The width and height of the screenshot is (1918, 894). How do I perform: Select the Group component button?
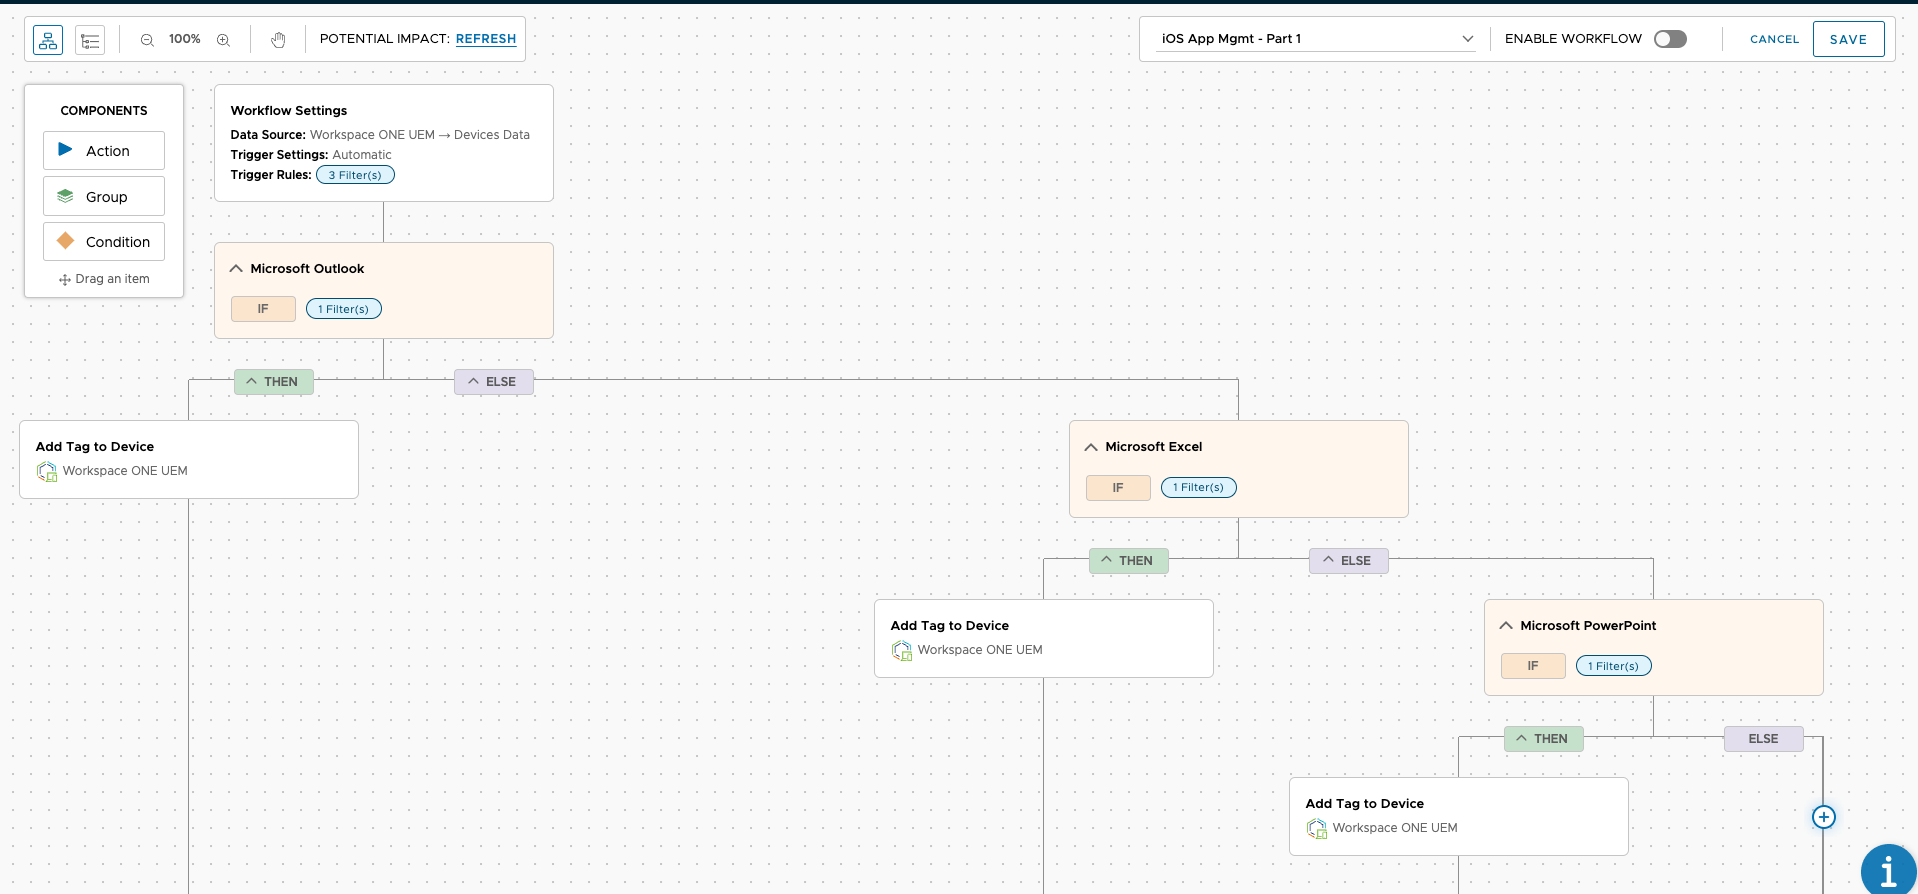[104, 196]
